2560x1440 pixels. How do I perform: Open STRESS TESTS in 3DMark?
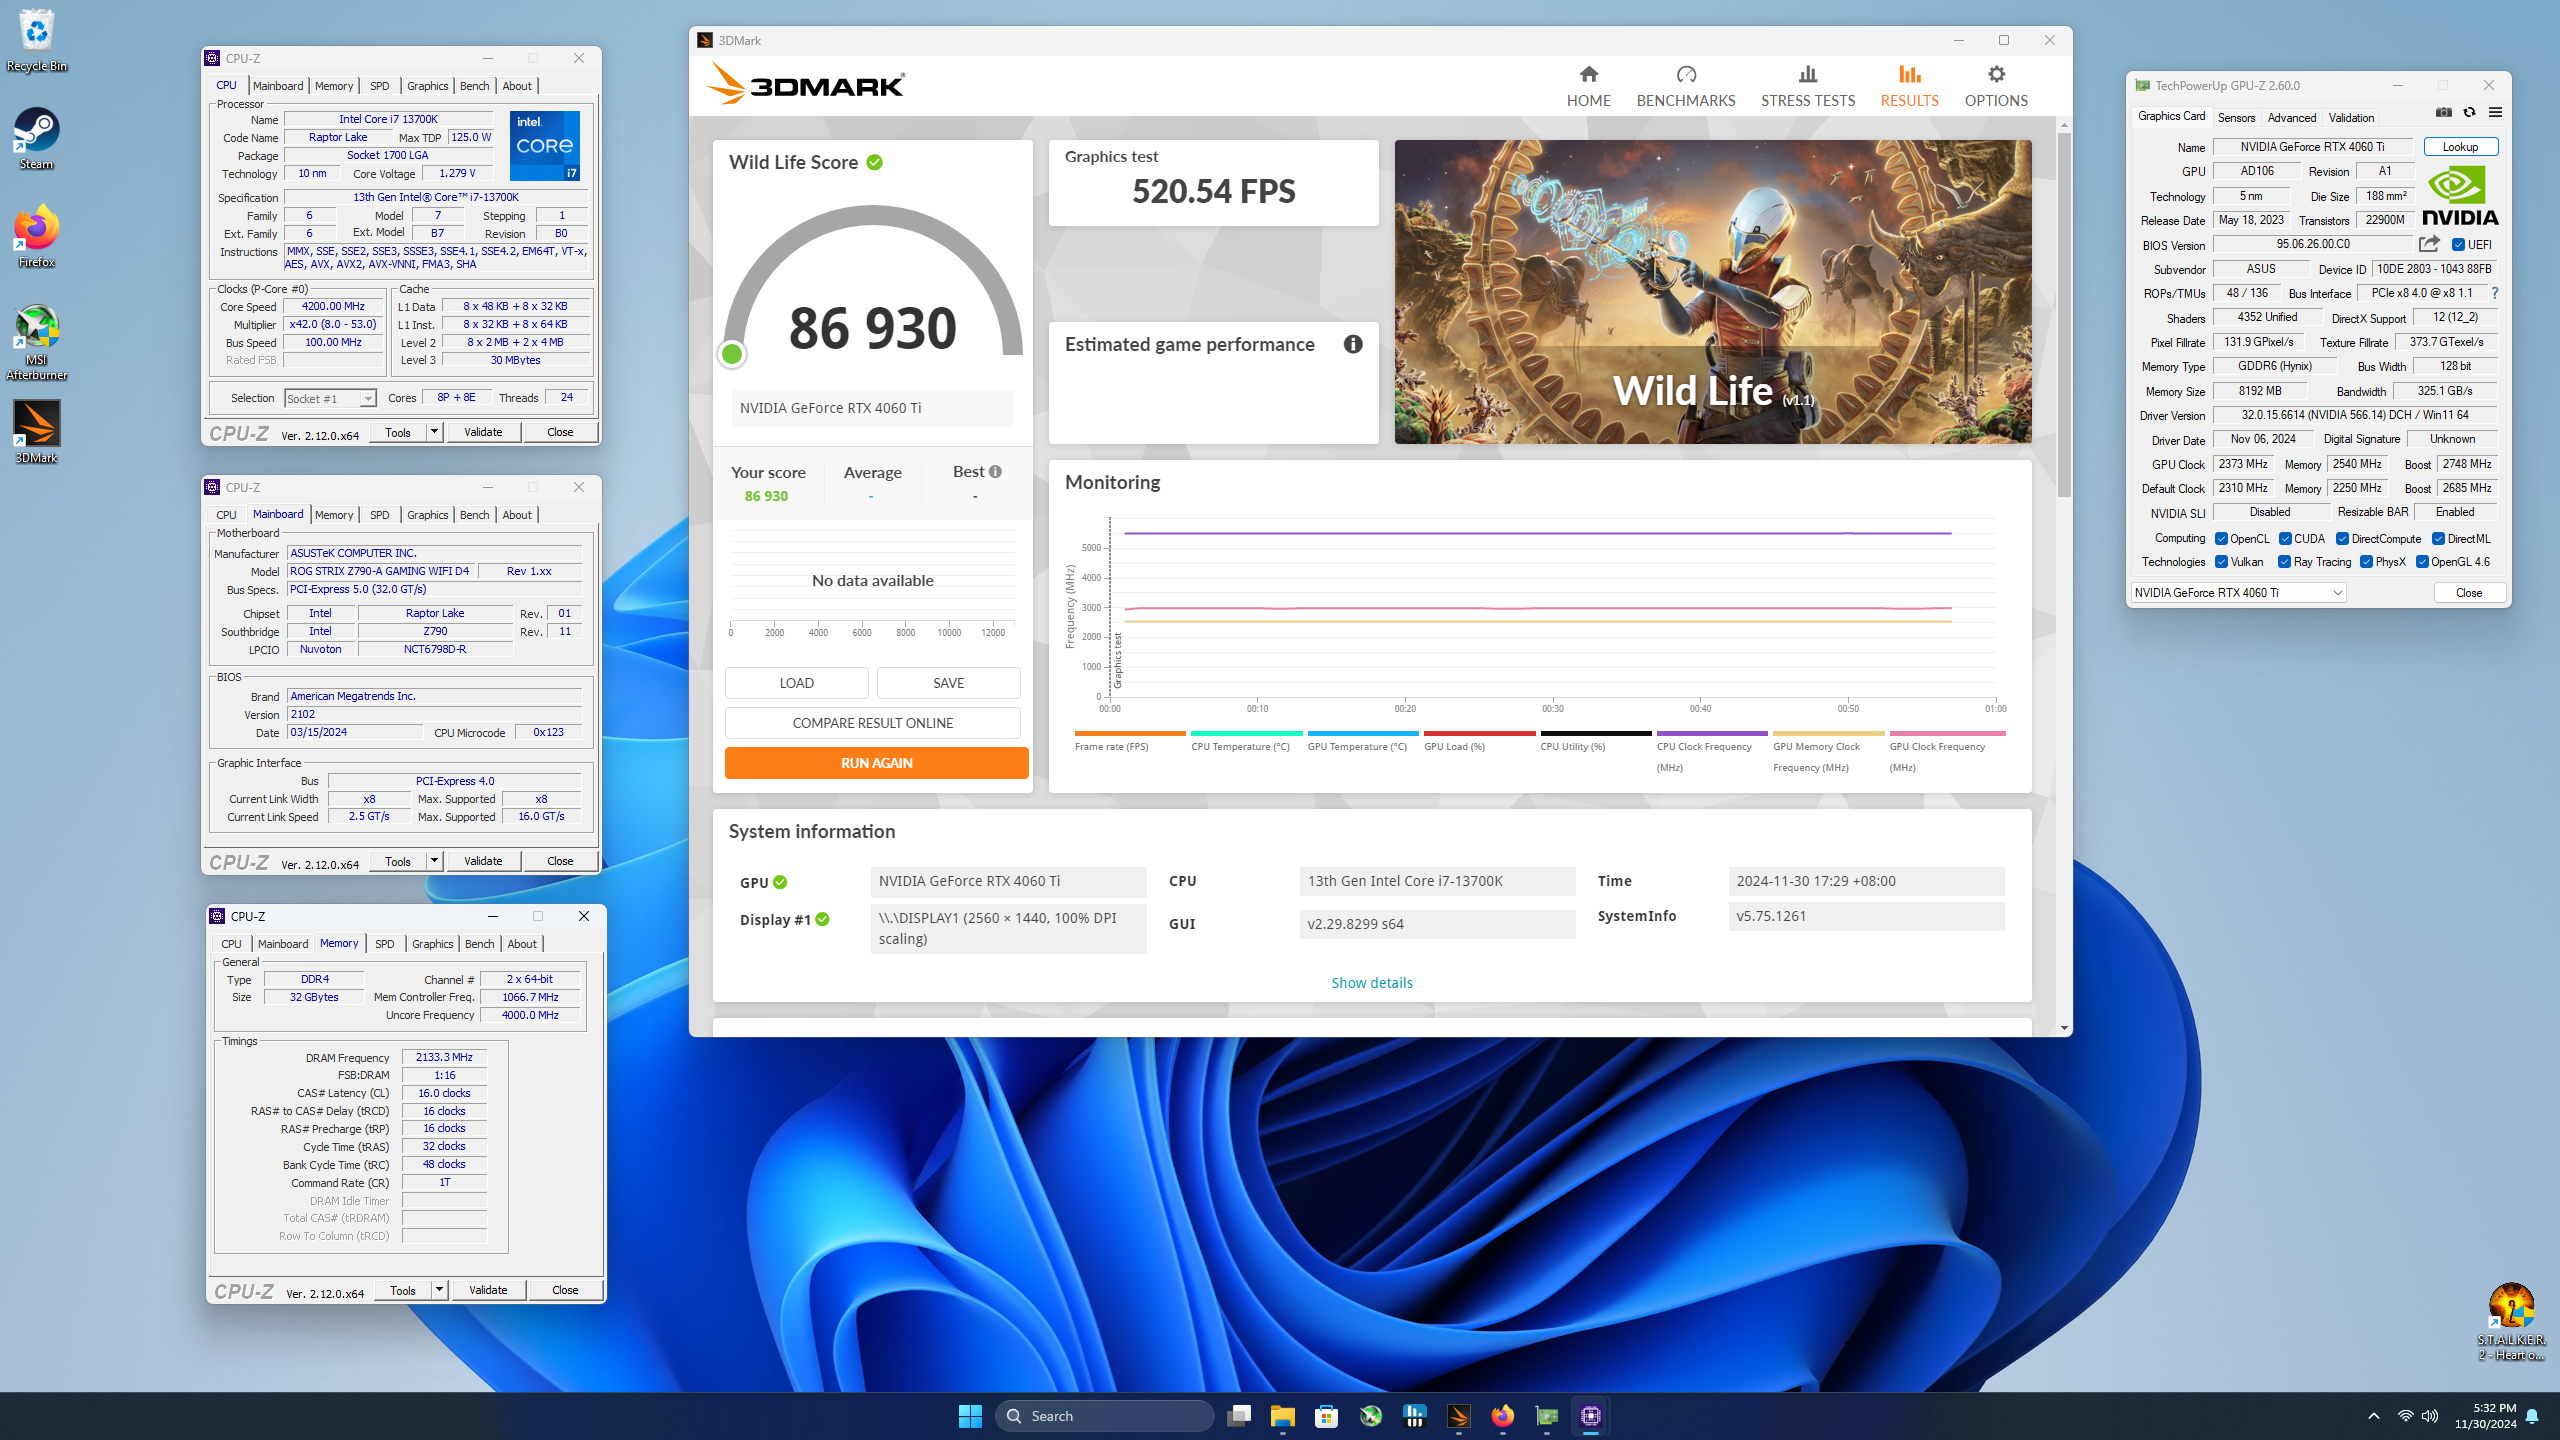pos(1808,86)
